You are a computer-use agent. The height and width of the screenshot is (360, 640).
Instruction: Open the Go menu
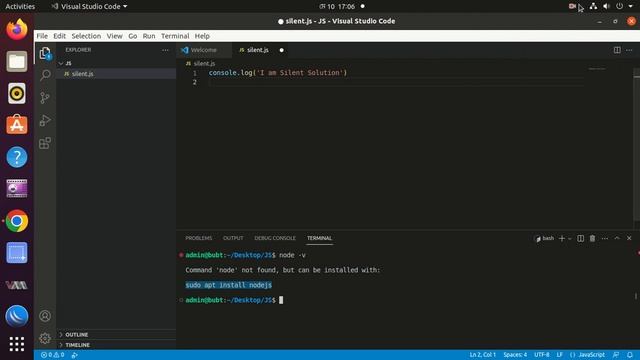tap(133, 36)
